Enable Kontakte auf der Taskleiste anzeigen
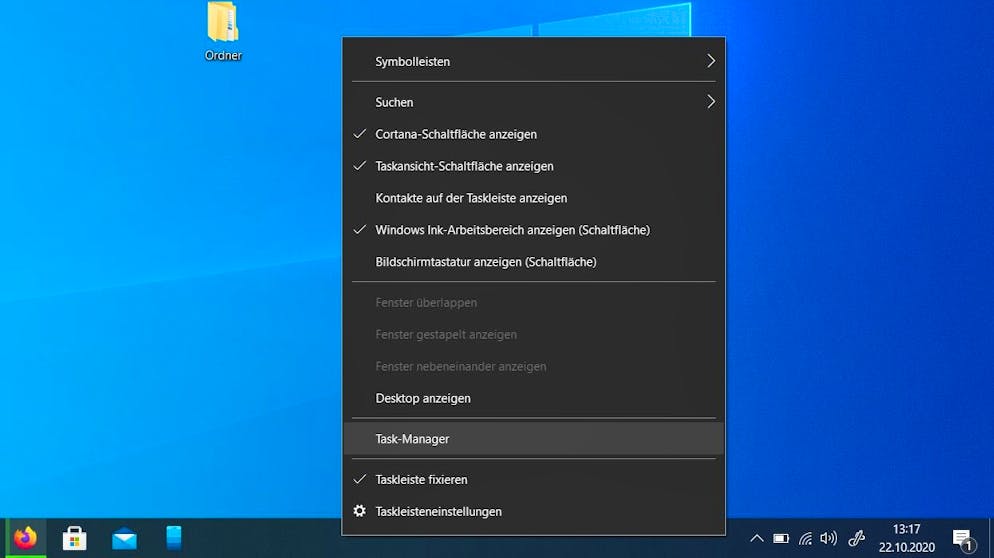Viewport: 994px width, 558px height. [534, 198]
